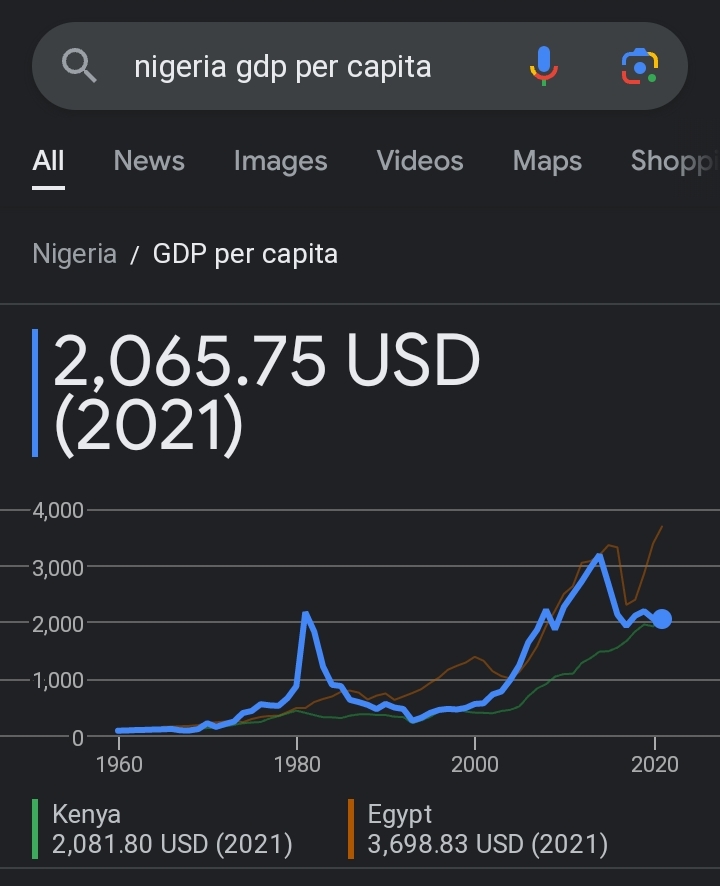Click the 1981 peak on Nigeria's line
Viewport: 720px width, 886px height.
pyautogui.click(x=306, y=614)
